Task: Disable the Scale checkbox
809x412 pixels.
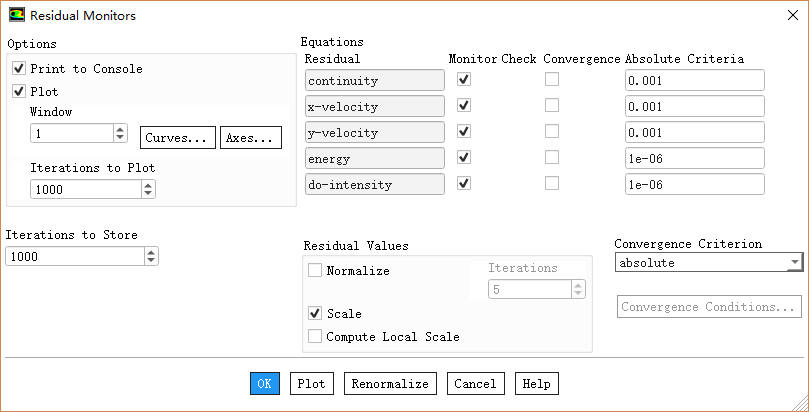Action: pos(316,314)
